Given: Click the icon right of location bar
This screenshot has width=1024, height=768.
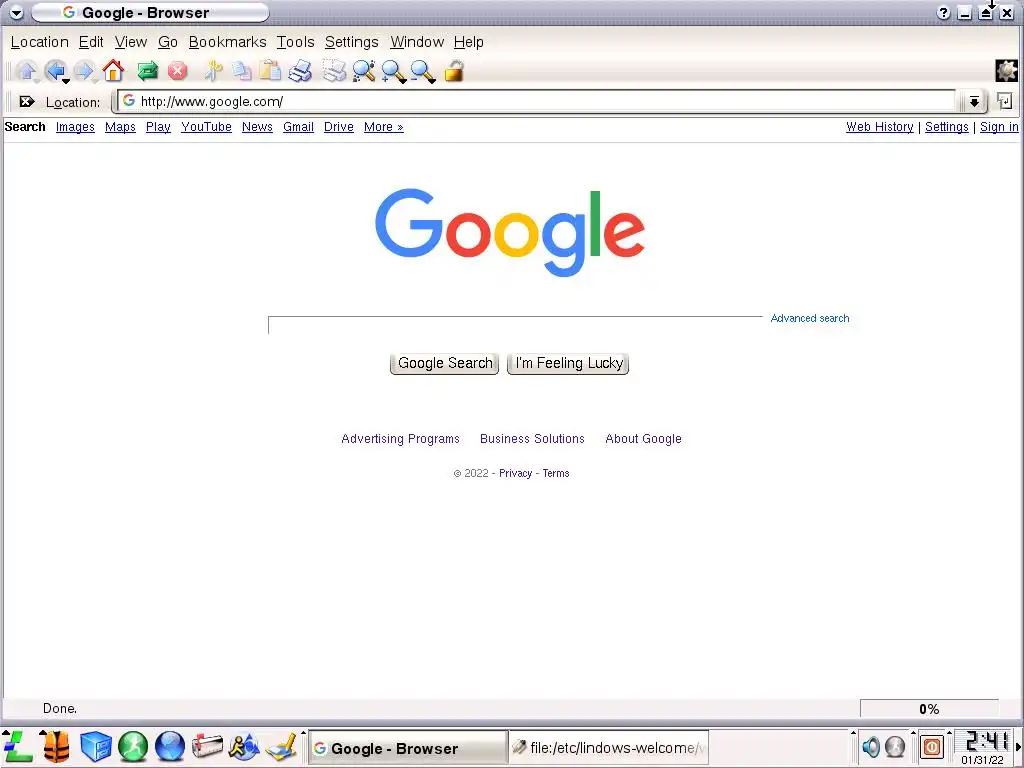Looking at the screenshot, I should pos(1004,101).
